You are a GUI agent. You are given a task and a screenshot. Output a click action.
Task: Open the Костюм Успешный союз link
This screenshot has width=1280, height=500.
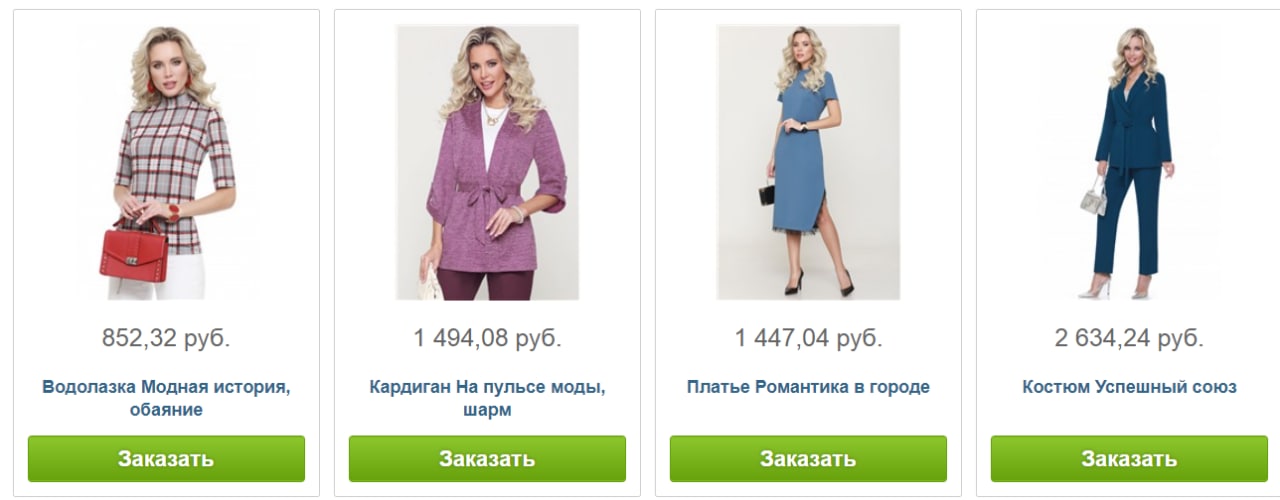tap(1129, 387)
